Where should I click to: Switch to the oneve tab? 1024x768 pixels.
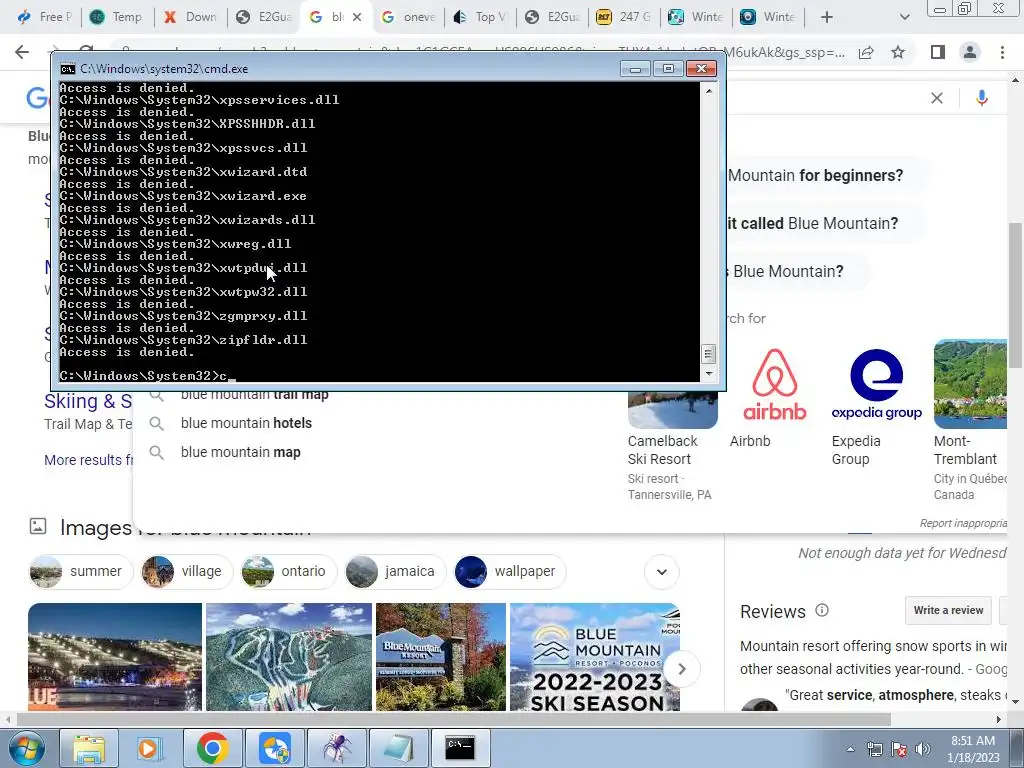tap(409, 17)
